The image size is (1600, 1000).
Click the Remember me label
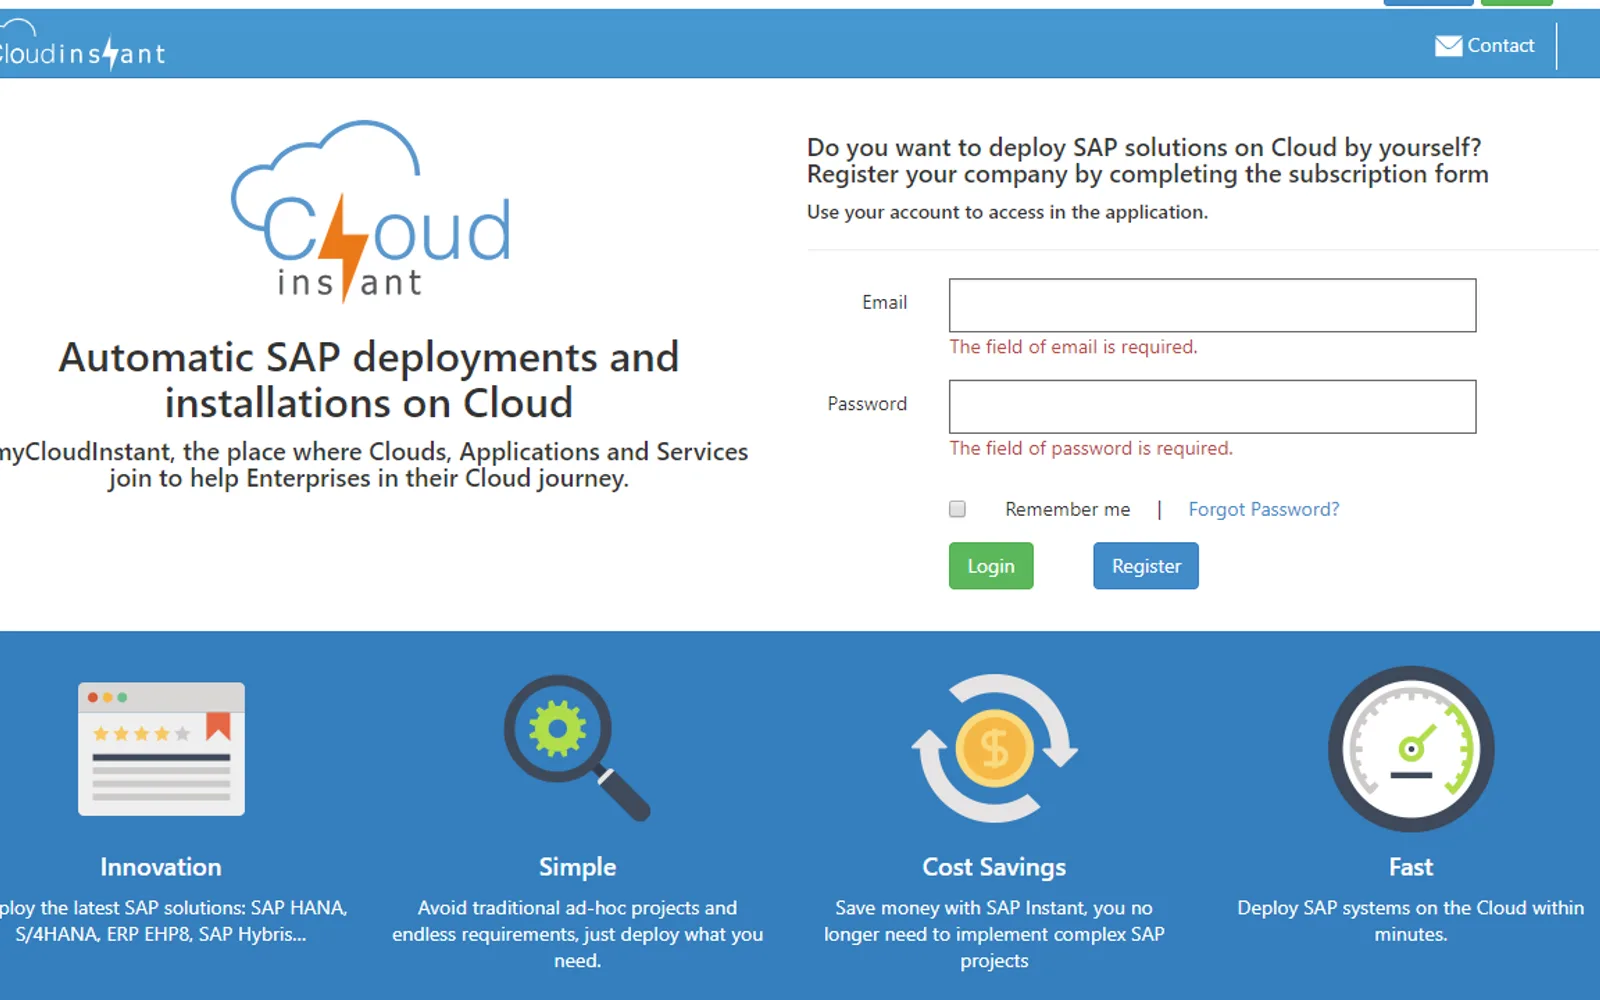tap(1067, 509)
